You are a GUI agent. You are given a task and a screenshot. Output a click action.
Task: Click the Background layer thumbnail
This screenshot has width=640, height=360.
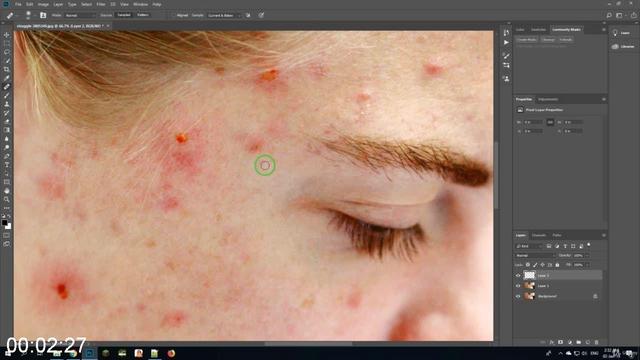529,296
